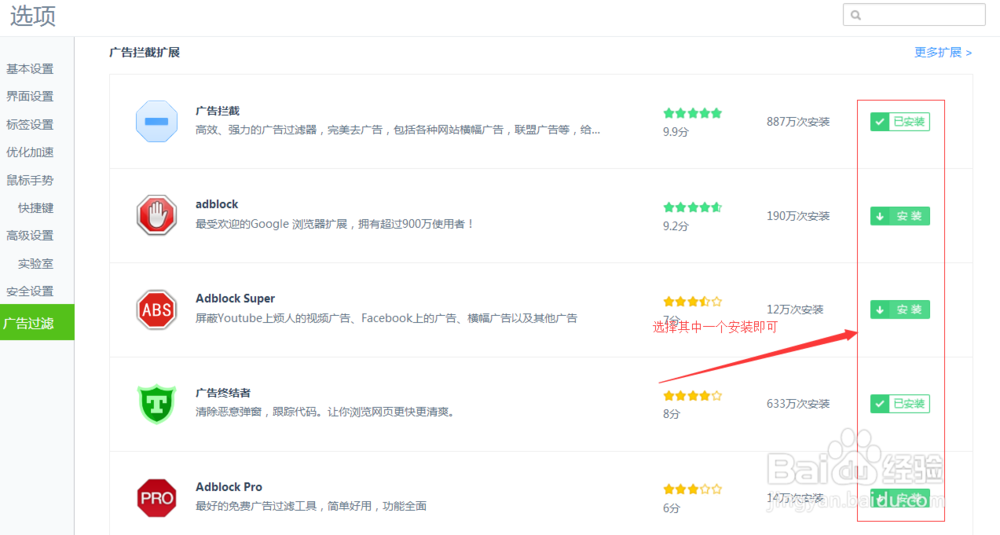The image size is (1000, 535).
Task: Open 优化加速 in the sidebar
Action: point(30,152)
